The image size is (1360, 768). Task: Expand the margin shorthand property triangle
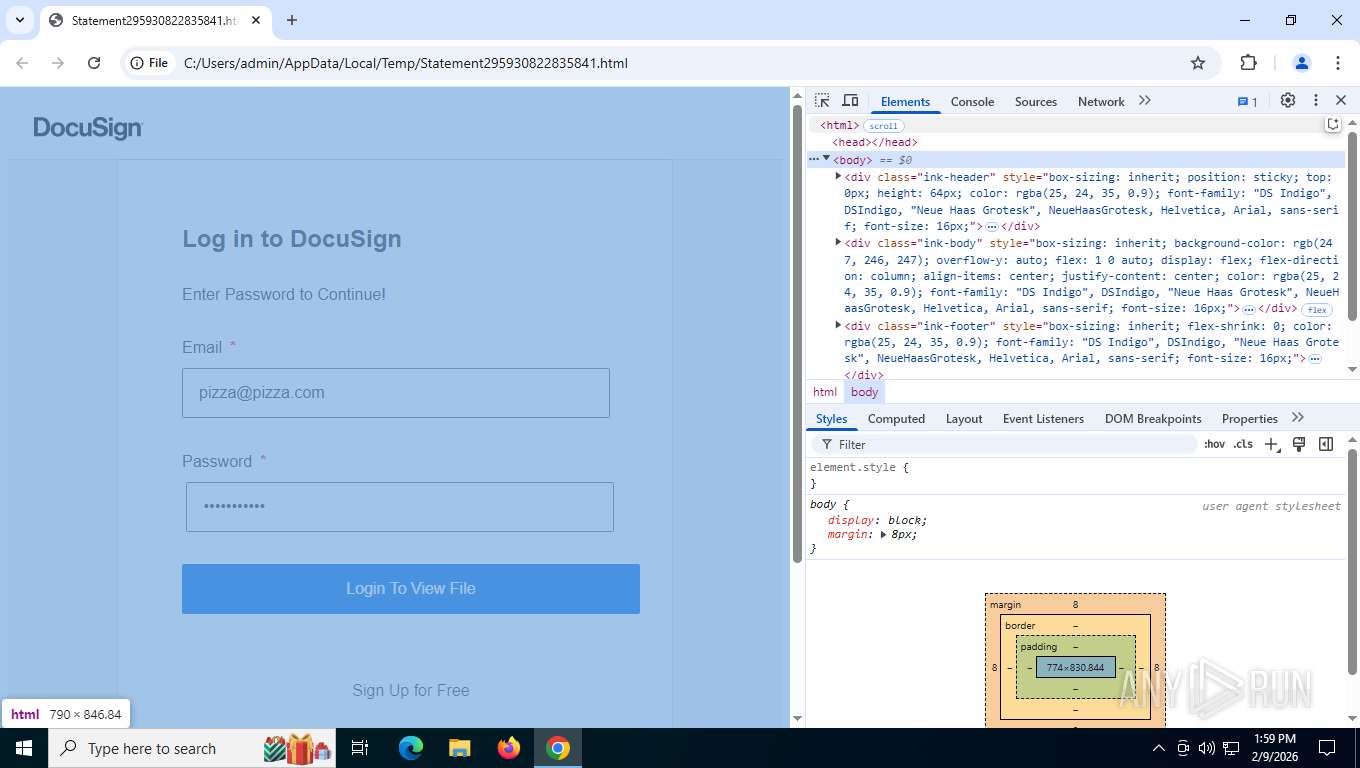click(x=883, y=535)
